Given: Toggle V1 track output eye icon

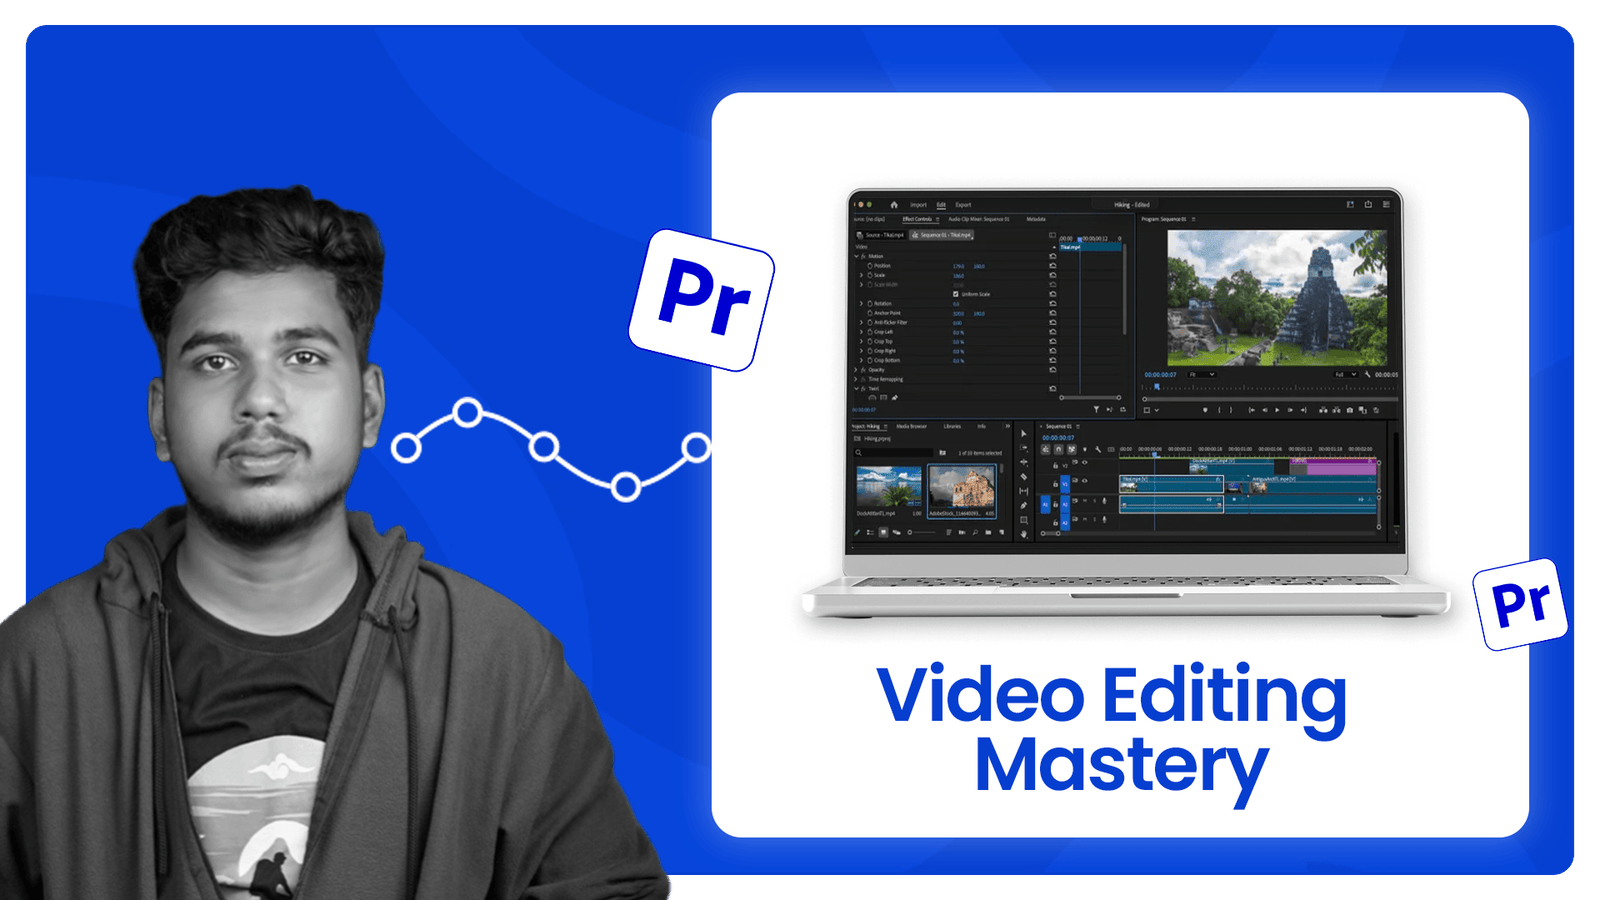Looking at the screenshot, I should [x=1085, y=481].
